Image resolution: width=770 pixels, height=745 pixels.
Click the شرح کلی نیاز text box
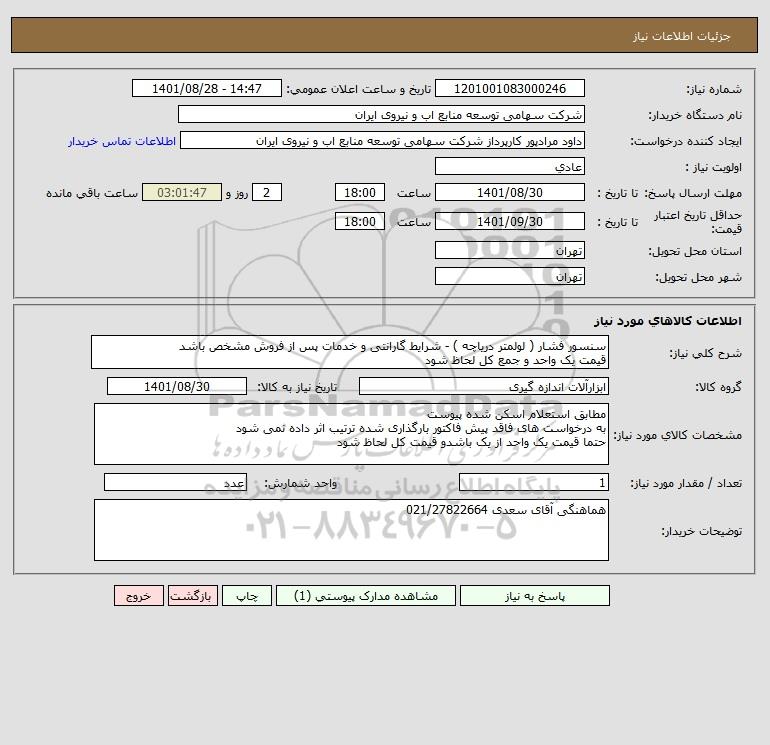click(x=350, y=353)
